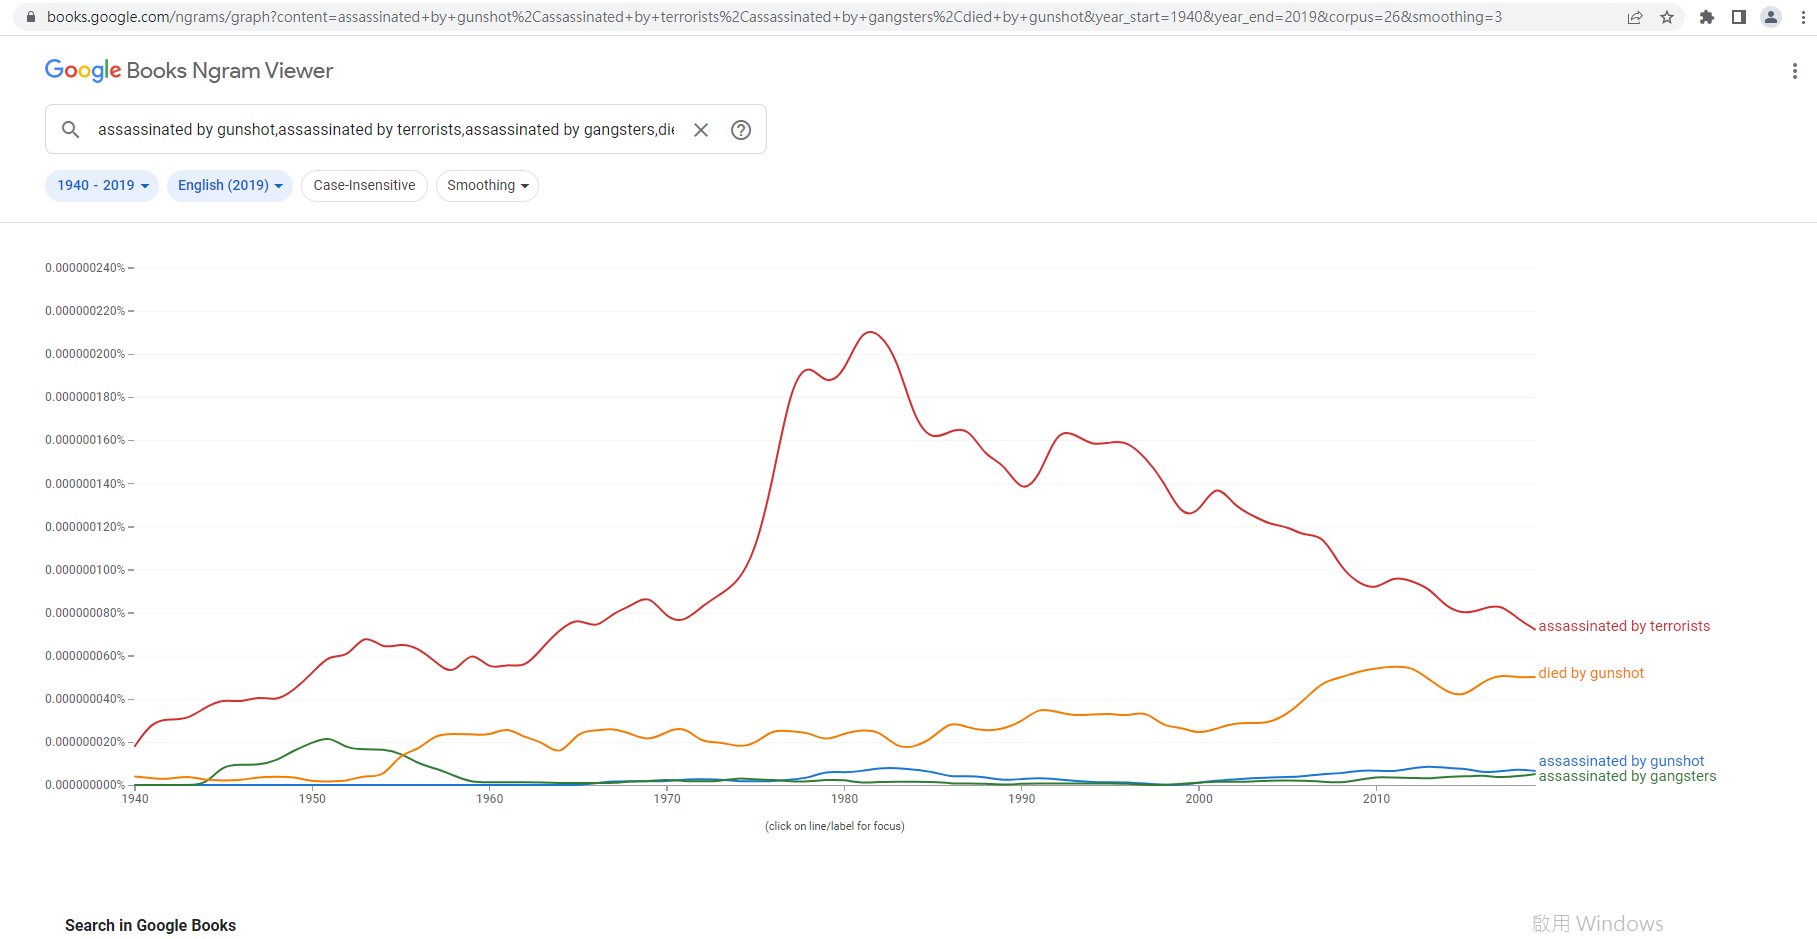Toggle the browser side panel icon
Screen dimensions: 1817x939
click(x=1739, y=17)
